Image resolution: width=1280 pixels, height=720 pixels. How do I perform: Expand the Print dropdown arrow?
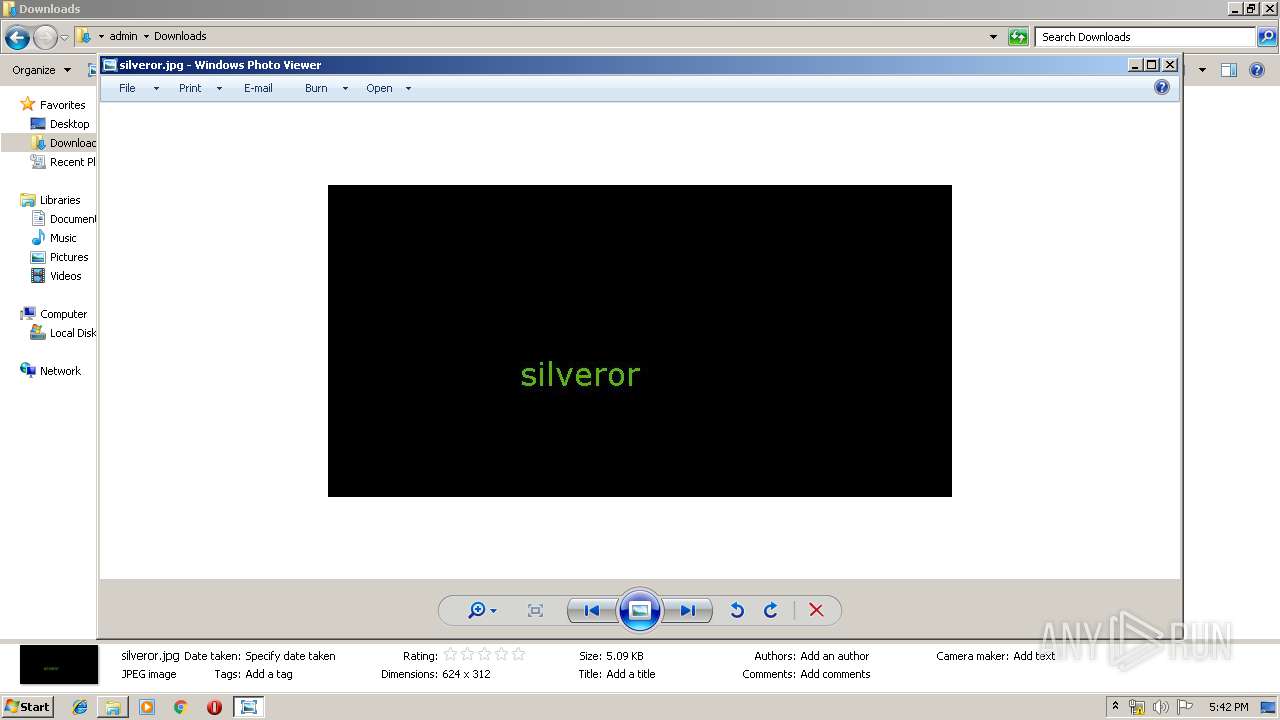pyautogui.click(x=219, y=89)
